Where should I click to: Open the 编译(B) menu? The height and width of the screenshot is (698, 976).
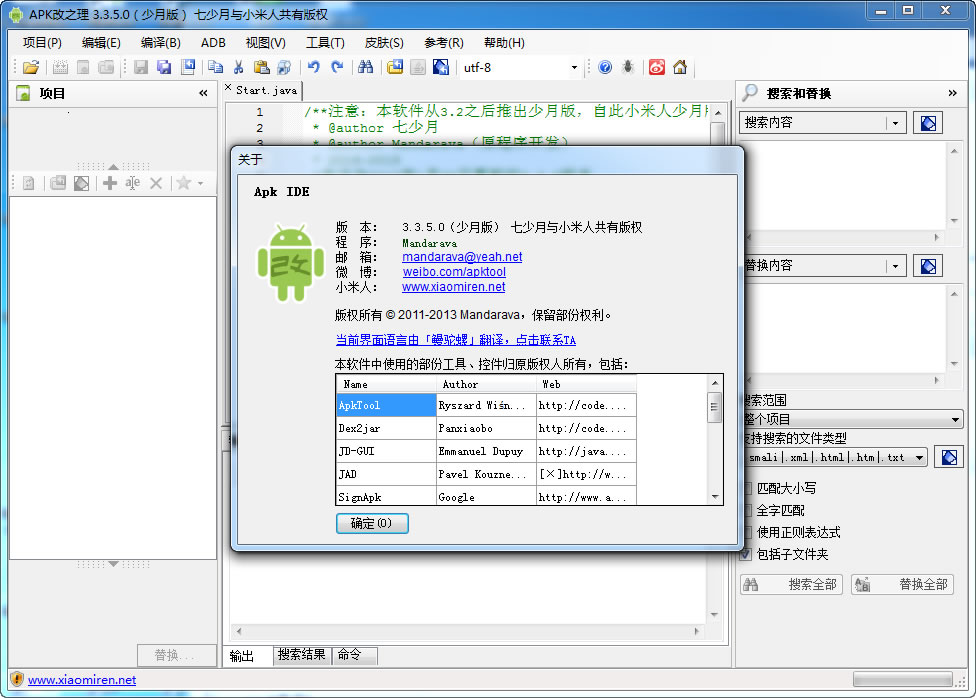[161, 42]
